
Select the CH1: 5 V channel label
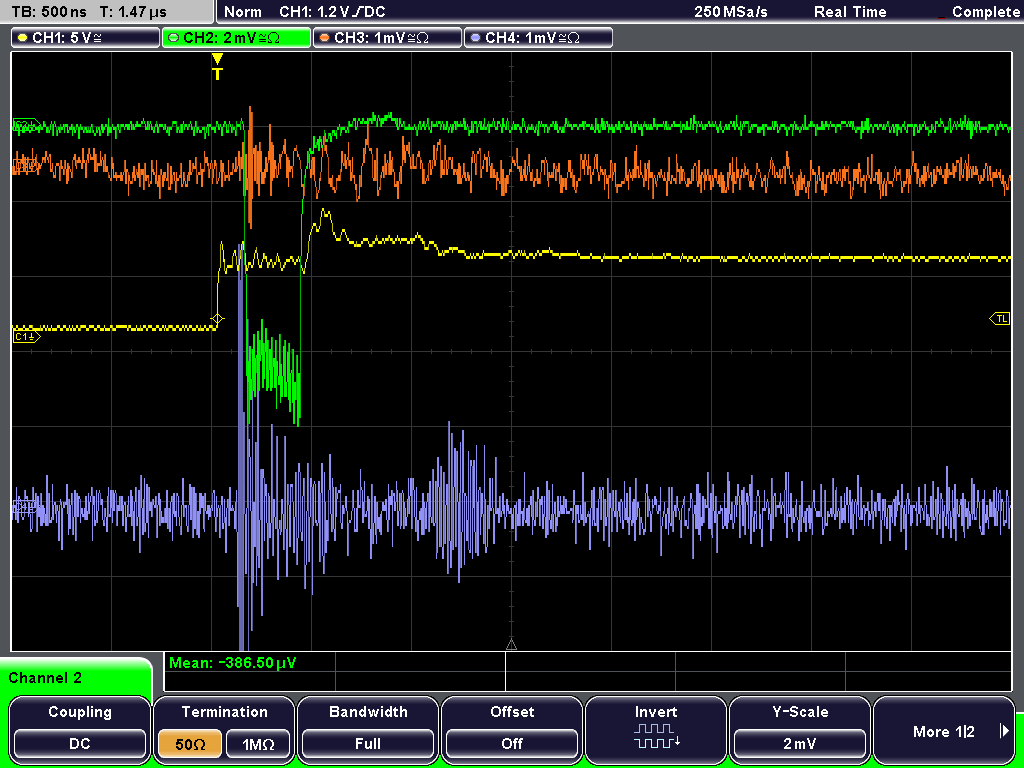(x=86, y=37)
